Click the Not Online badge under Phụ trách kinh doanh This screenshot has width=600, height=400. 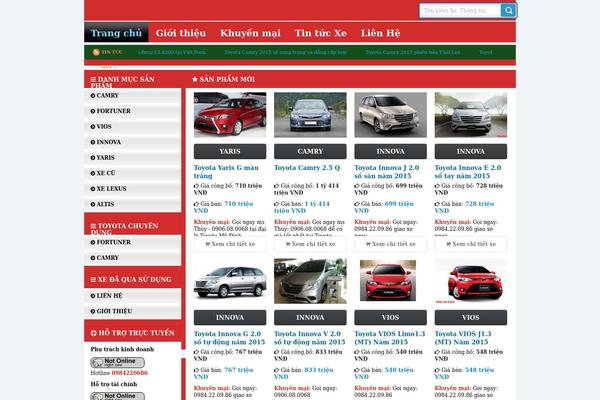(117, 362)
